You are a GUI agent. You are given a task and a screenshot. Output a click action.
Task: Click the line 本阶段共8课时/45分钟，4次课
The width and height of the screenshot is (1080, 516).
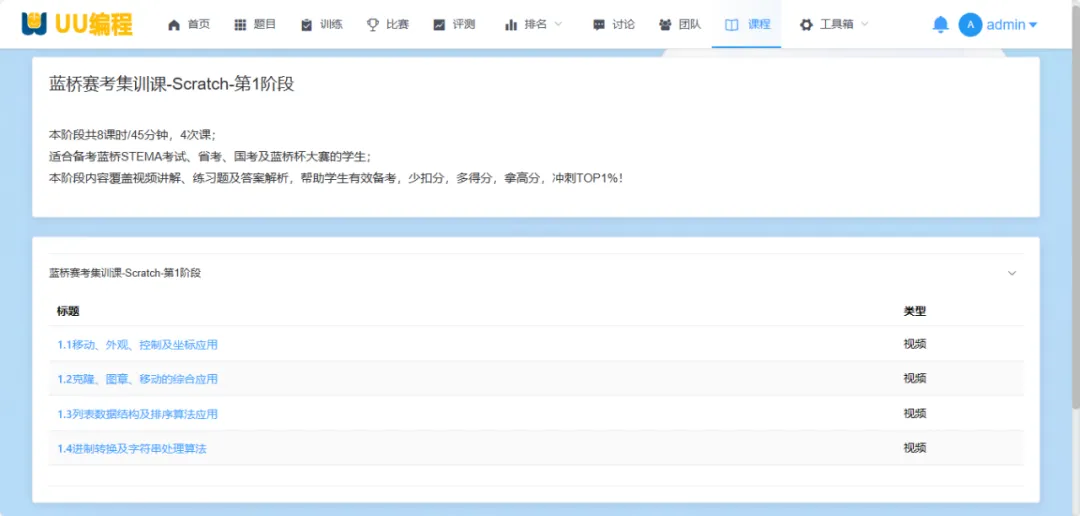click(132, 134)
